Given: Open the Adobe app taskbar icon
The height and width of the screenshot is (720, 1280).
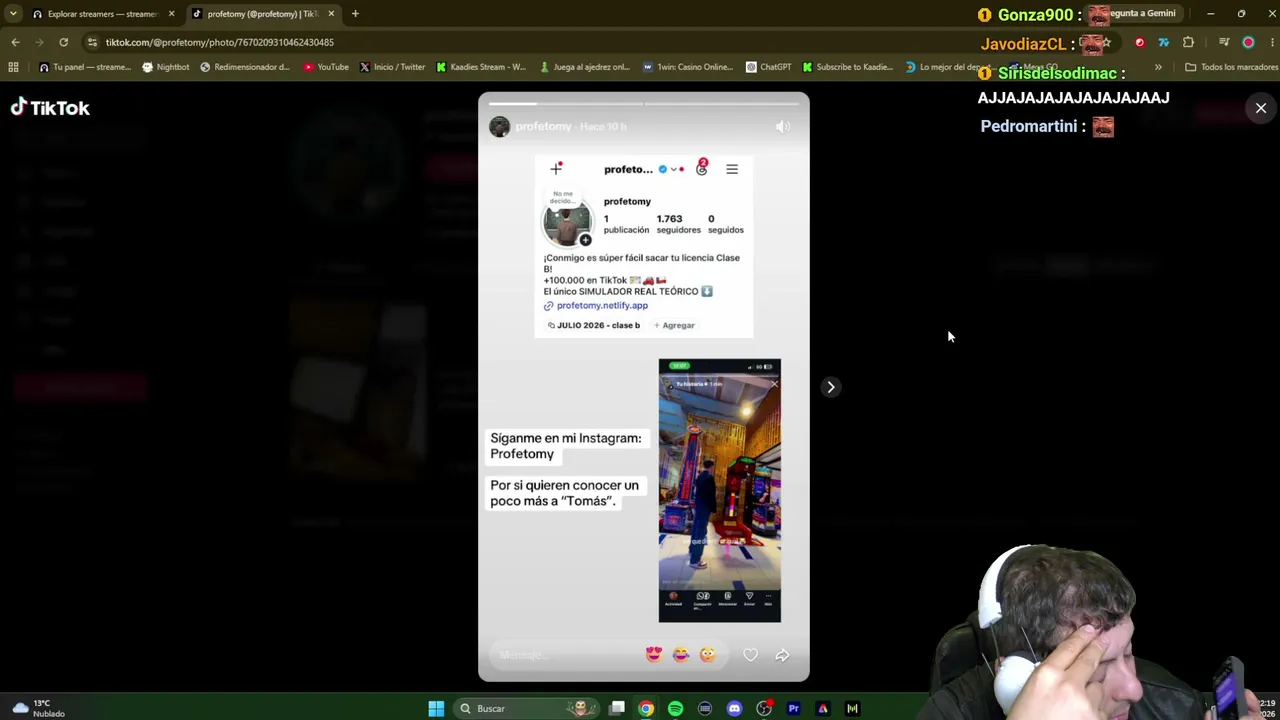Looking at the screenshot, I should click(x=823, y=708).
